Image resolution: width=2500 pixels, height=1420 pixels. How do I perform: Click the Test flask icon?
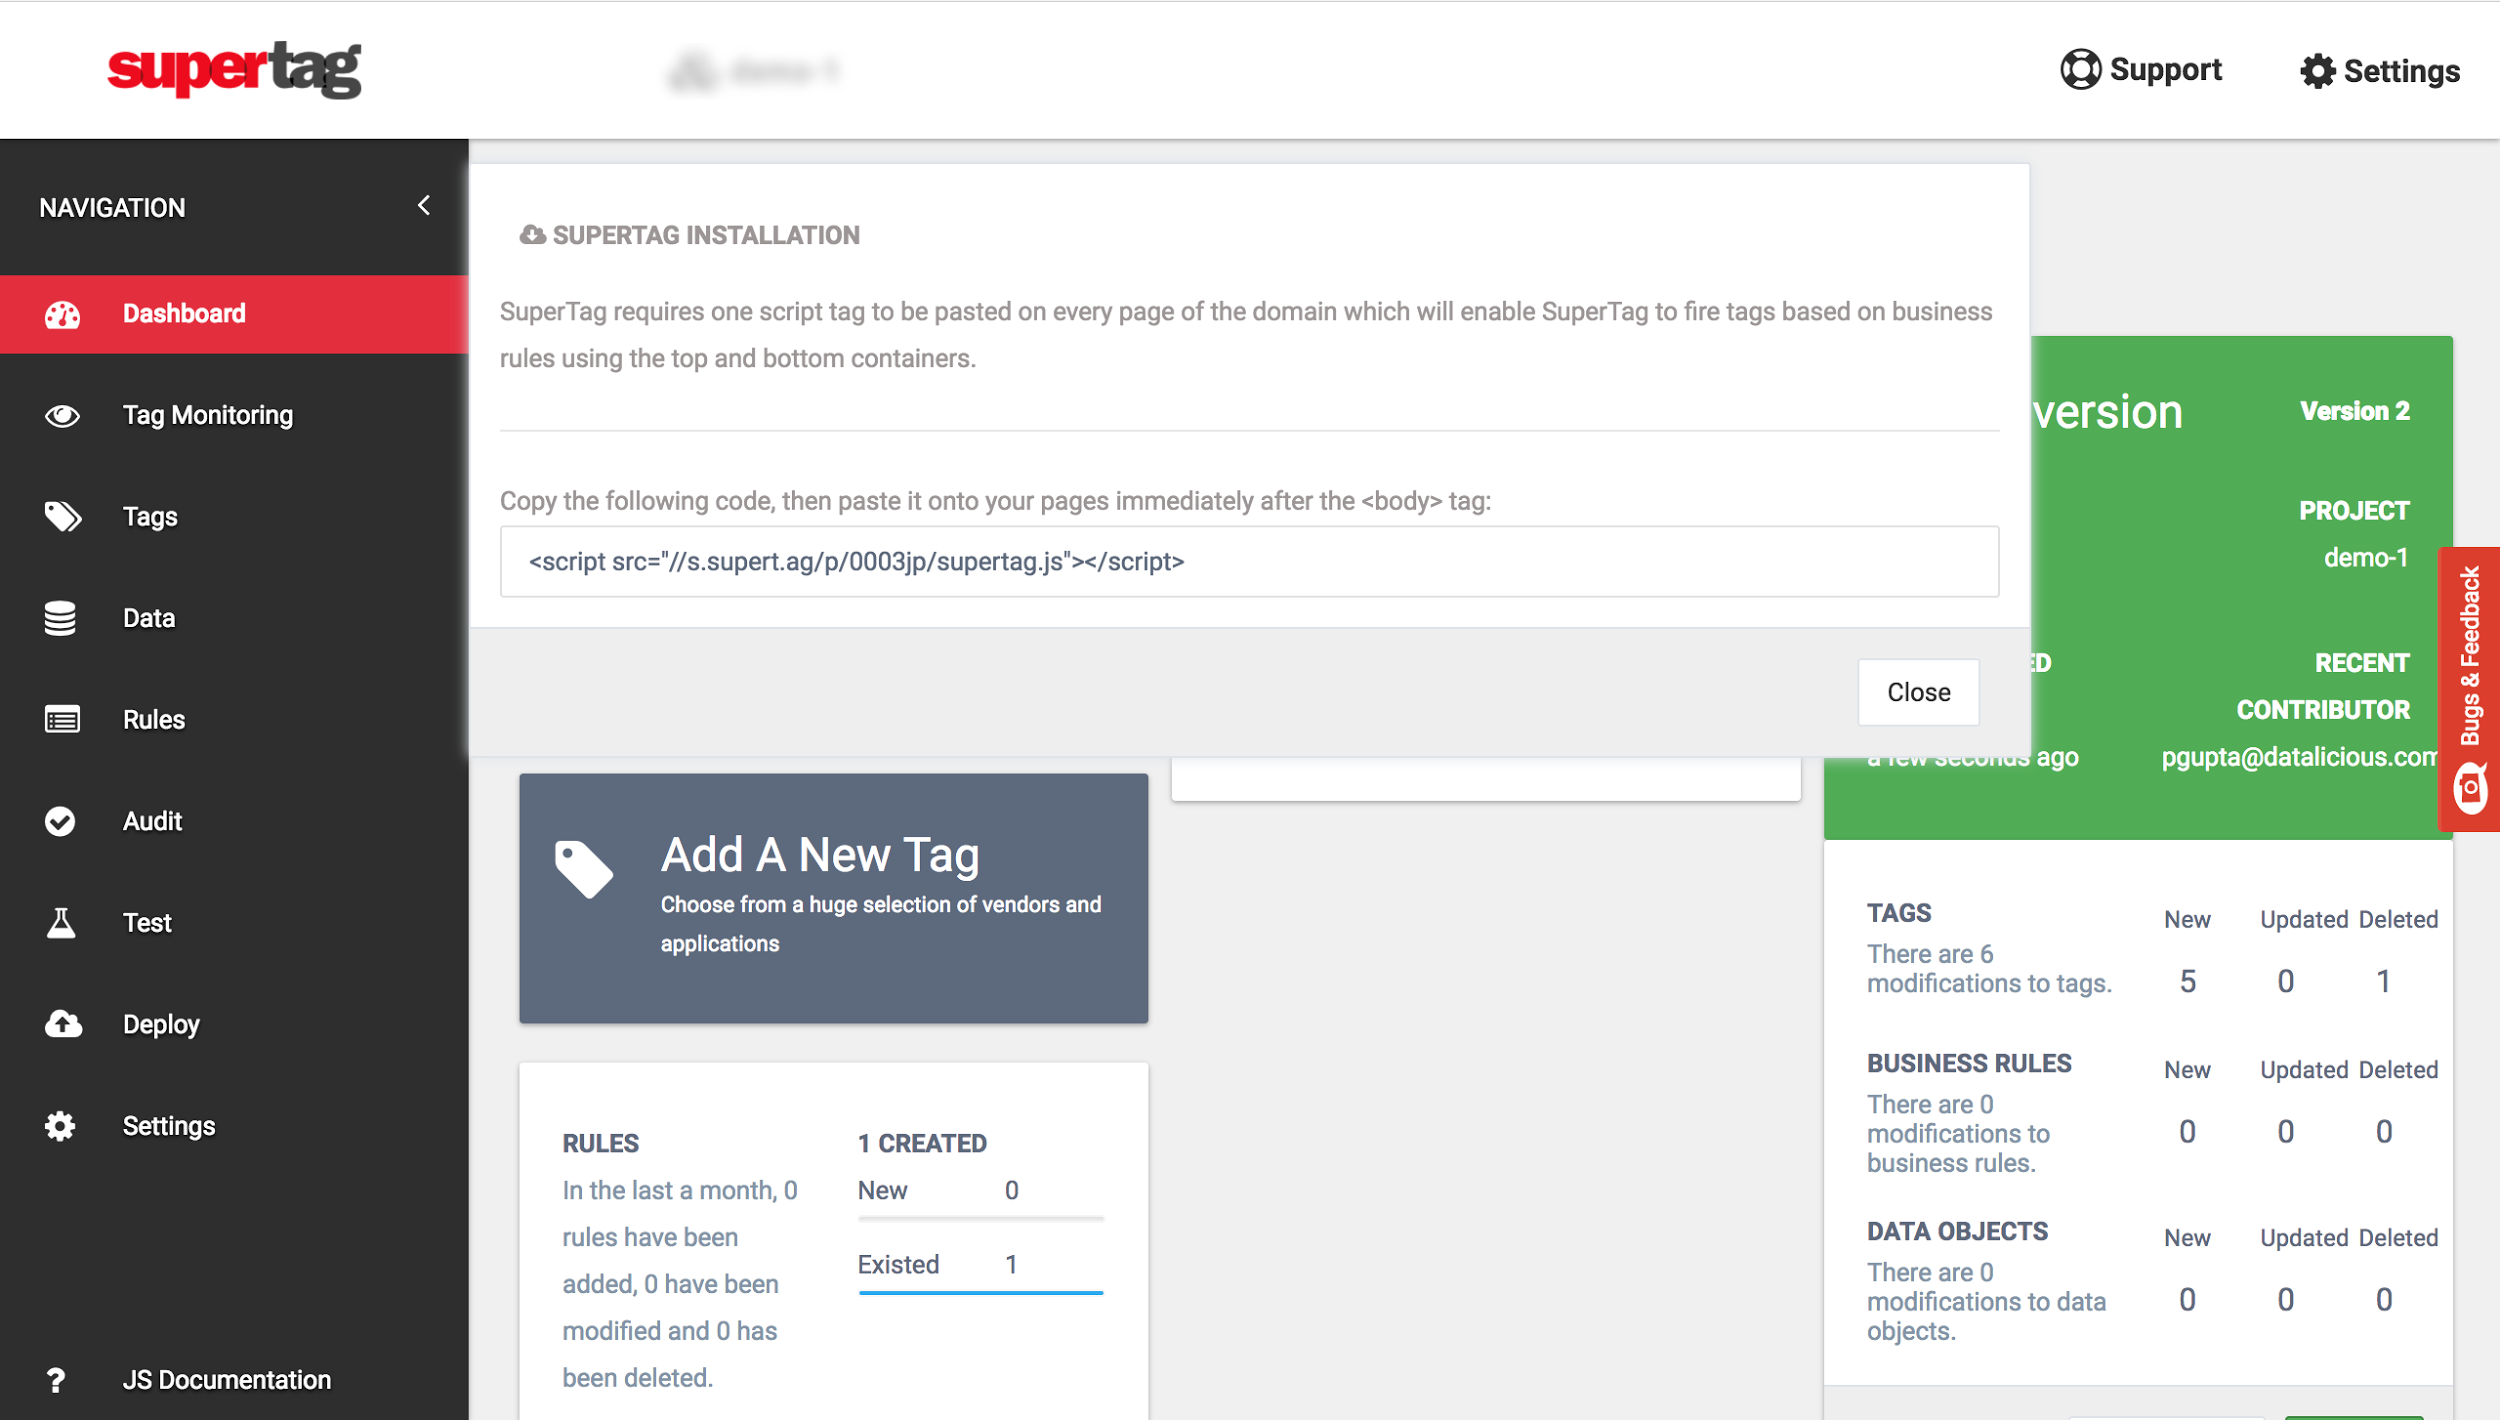(61, 922)
